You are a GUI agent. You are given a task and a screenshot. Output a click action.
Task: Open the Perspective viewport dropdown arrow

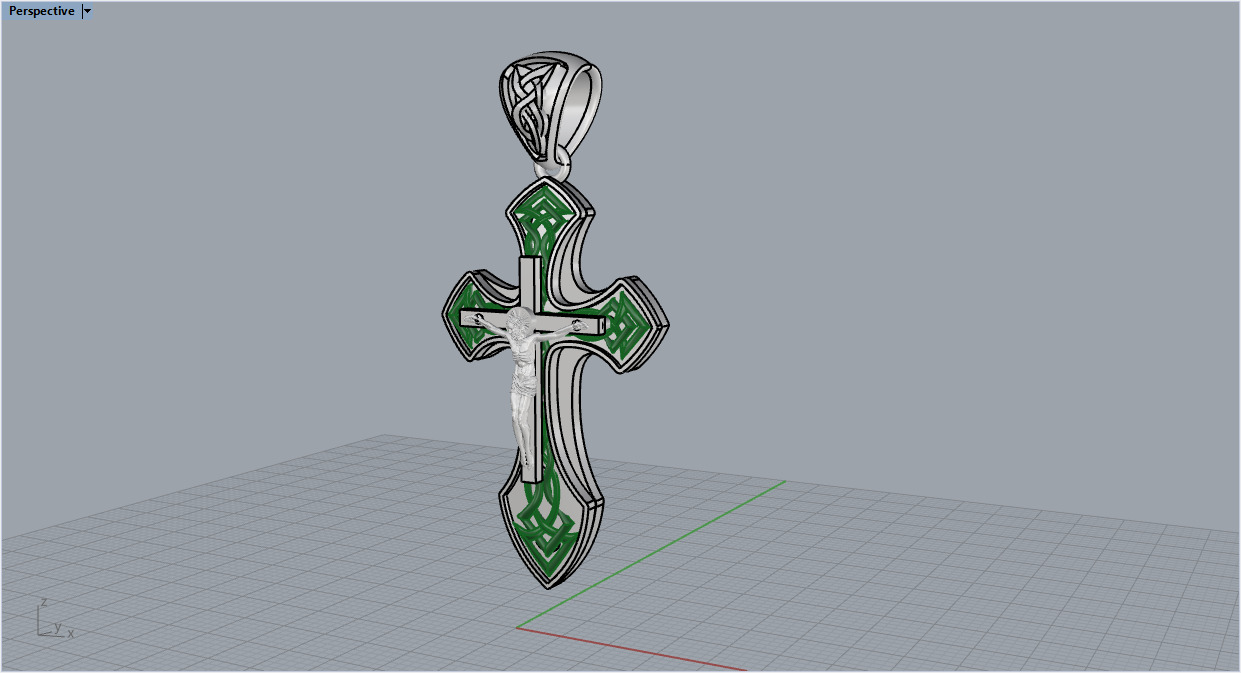87,11
